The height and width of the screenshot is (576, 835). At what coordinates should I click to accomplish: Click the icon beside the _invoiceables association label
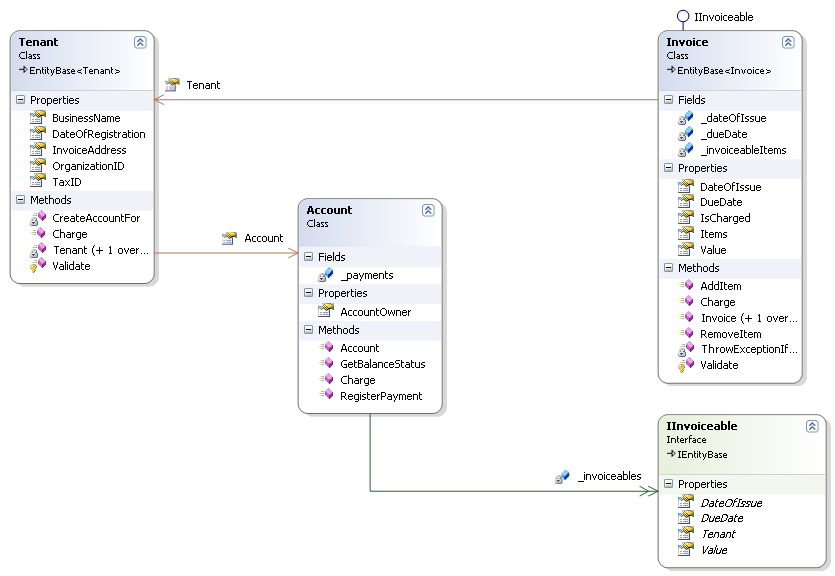coord(563,477)
